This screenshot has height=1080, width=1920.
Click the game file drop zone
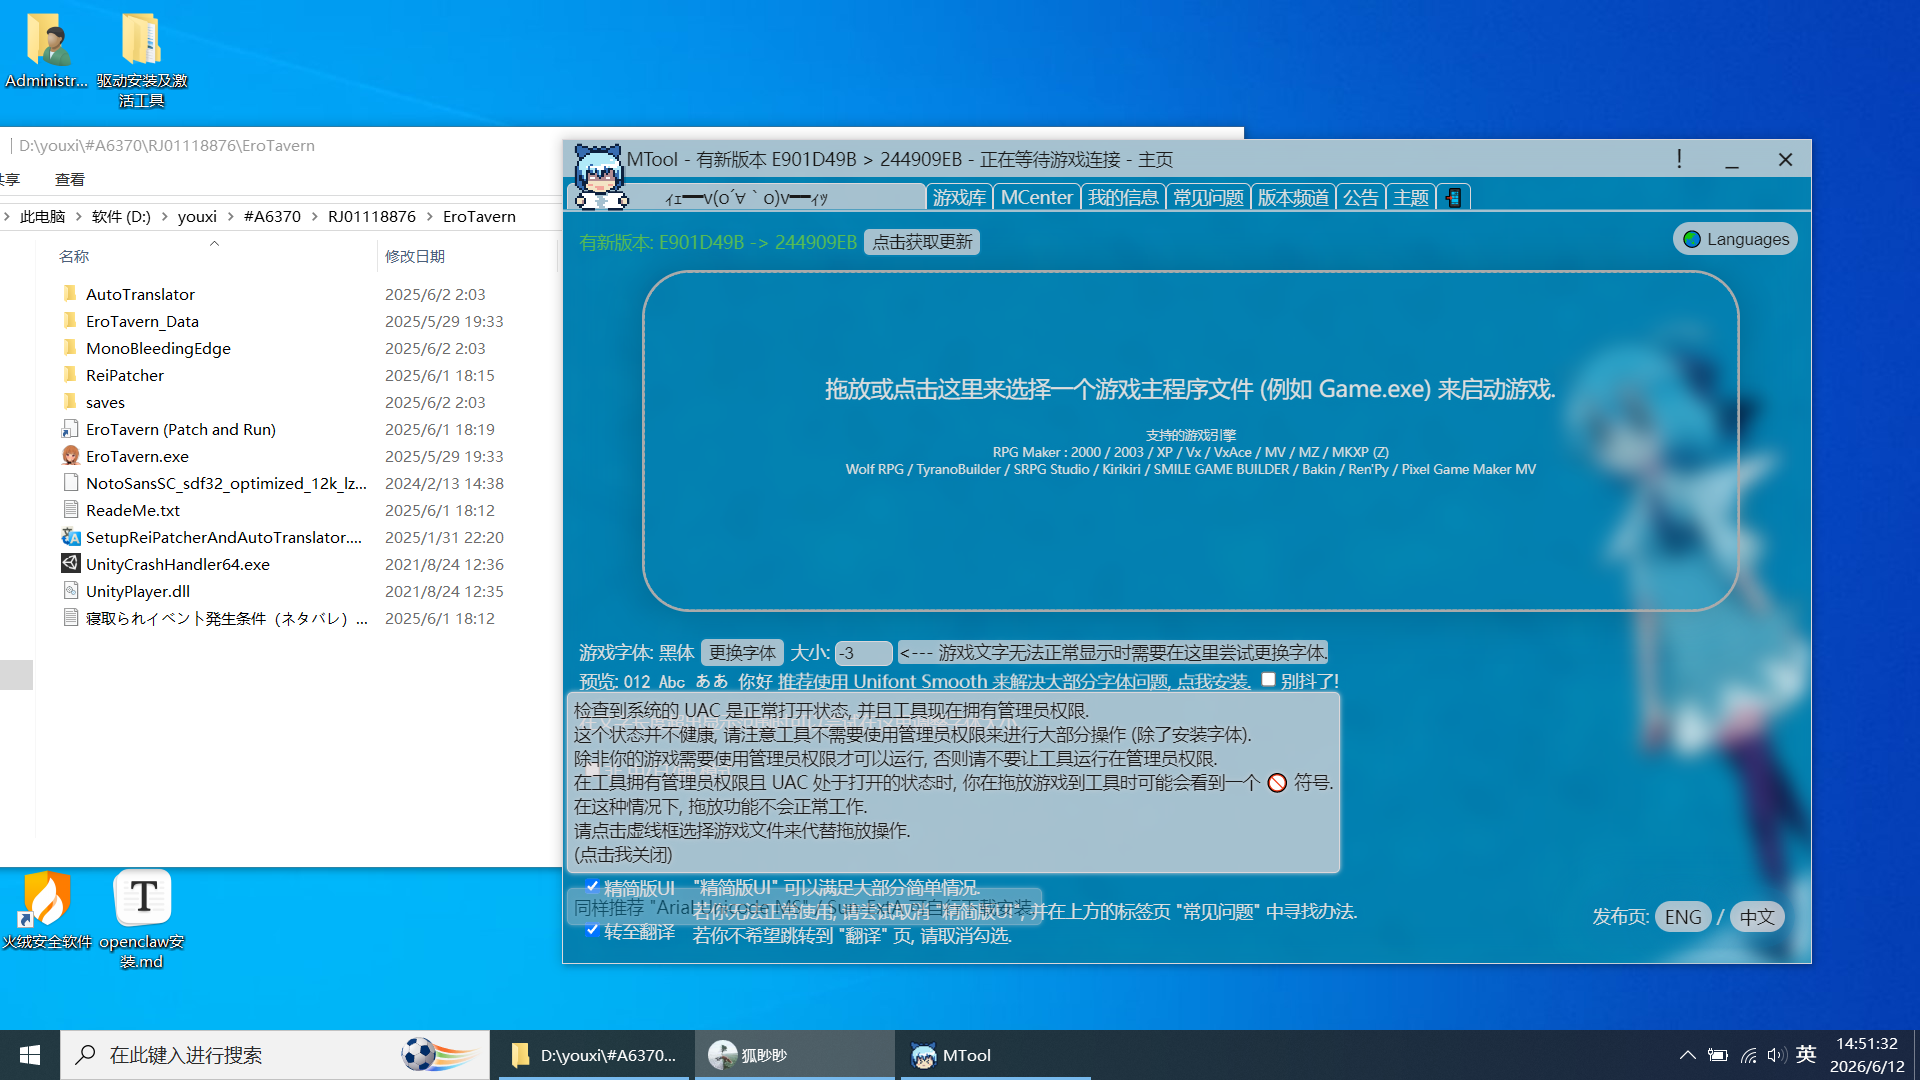(x=1190, y=440)
